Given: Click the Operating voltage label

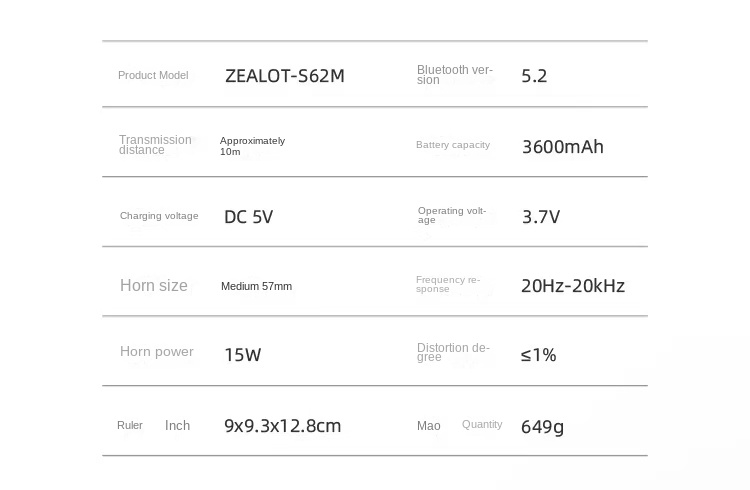Looking at the screenshot, I should point(452,215).
